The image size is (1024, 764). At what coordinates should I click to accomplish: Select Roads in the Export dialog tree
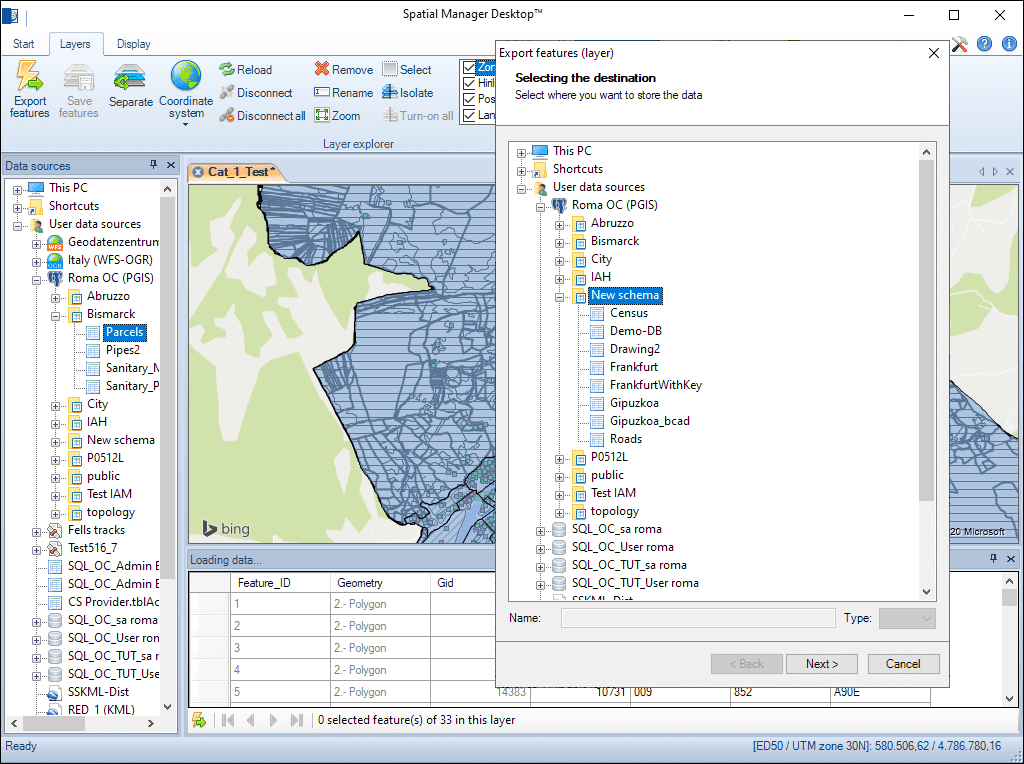[x=626, y=439]
